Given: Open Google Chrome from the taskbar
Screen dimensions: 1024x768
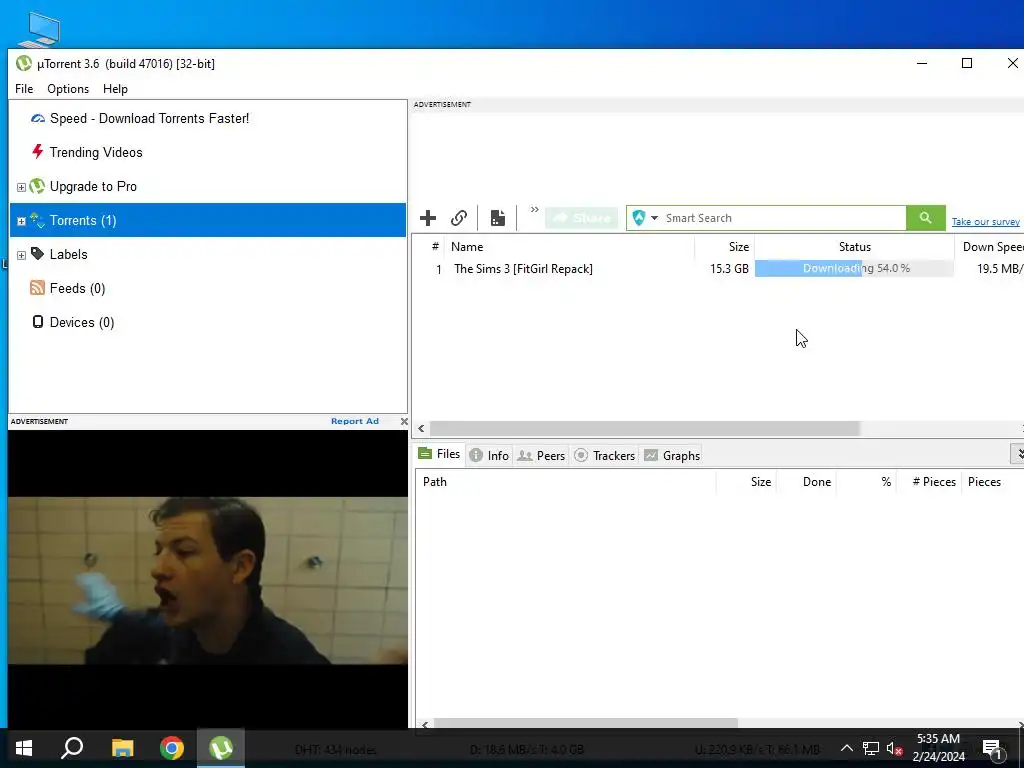Looking at the screenshot, I should point(172,748).
